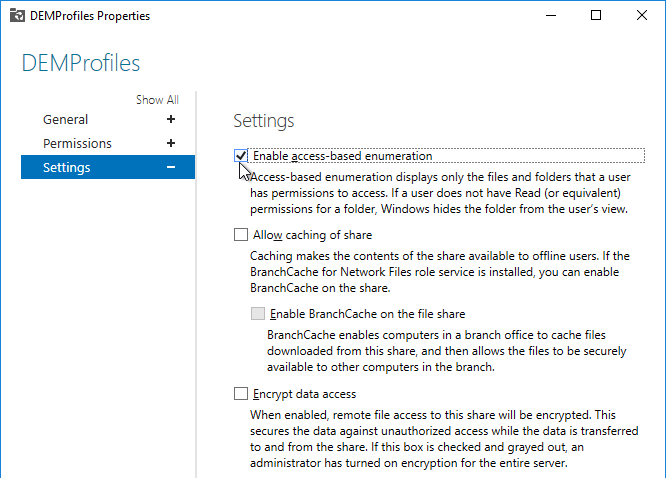
Task: Check Encrypt data access checkbox
Action: point(241,393)
